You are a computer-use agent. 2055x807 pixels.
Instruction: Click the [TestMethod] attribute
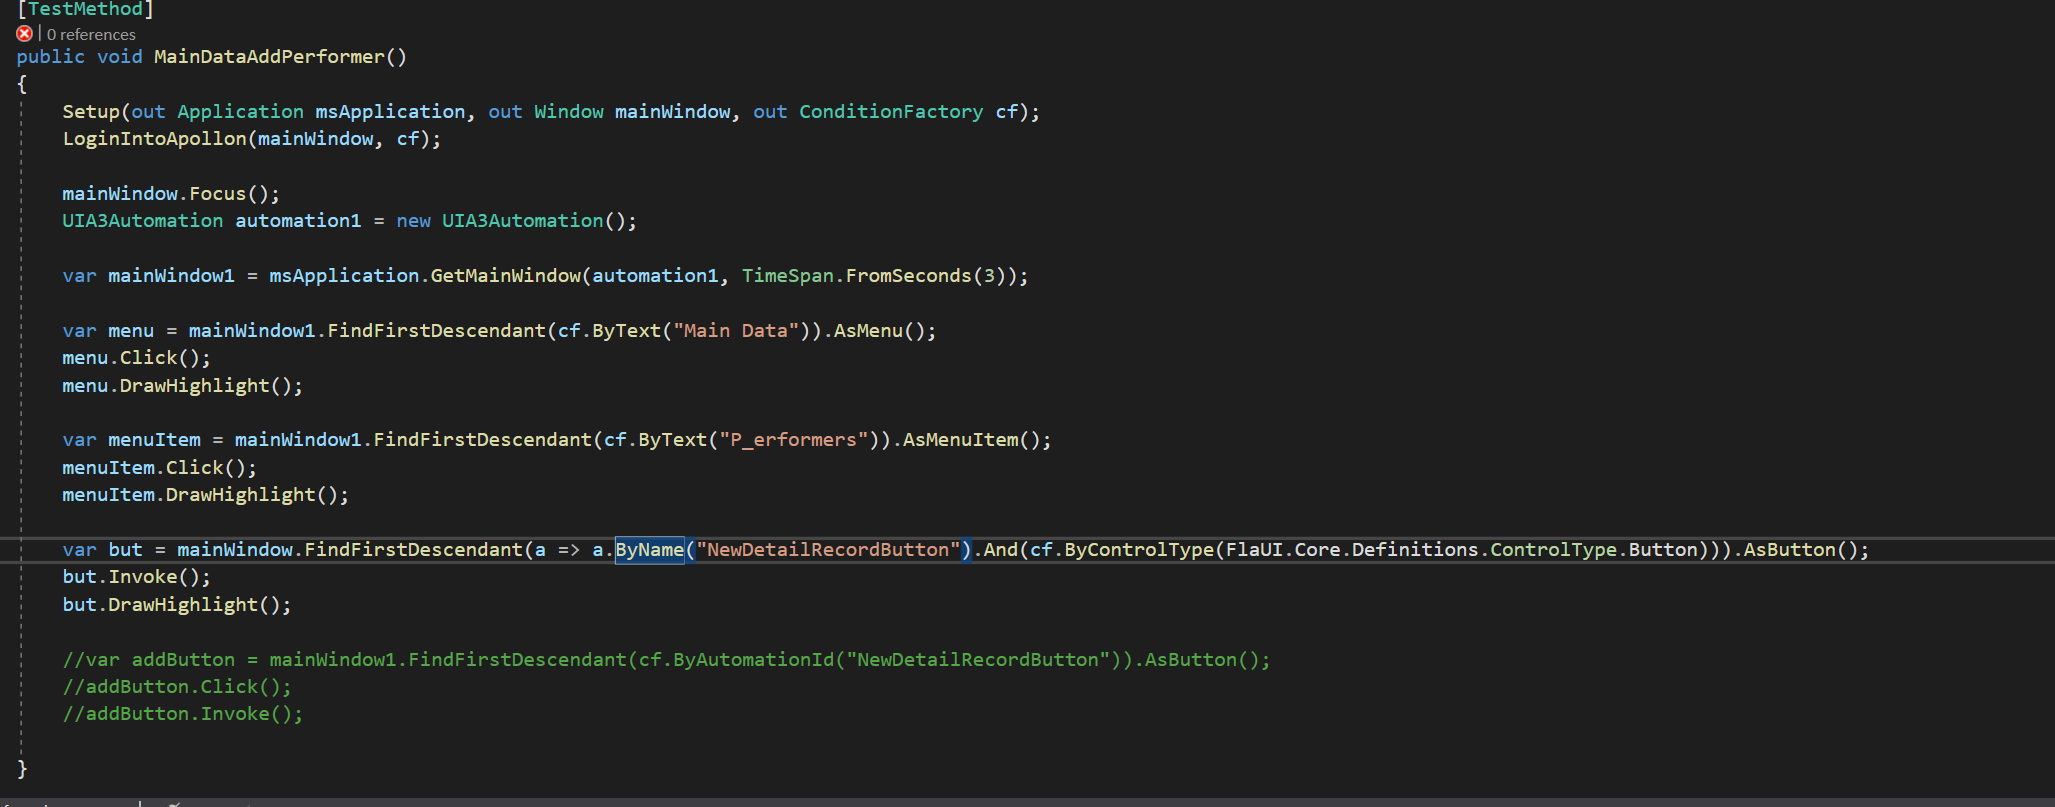pos(85,9)
